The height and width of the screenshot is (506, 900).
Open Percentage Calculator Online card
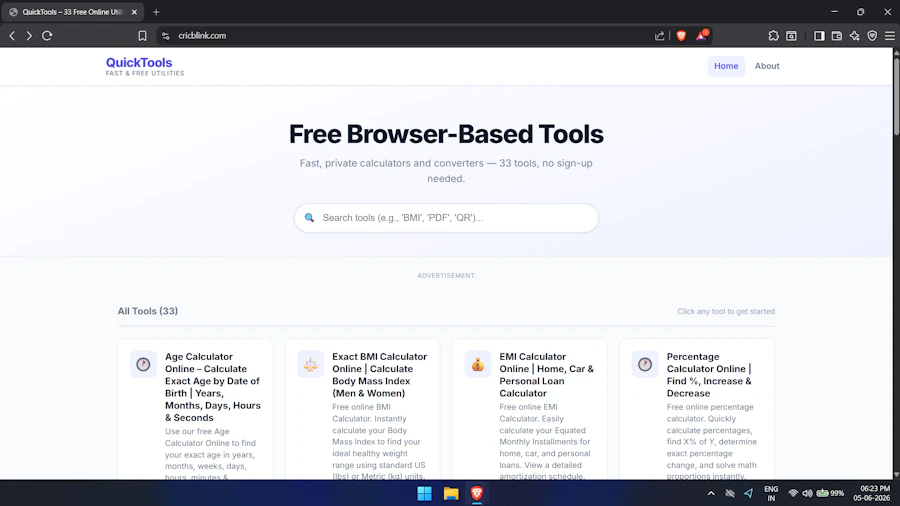click(x=697, y=410)
